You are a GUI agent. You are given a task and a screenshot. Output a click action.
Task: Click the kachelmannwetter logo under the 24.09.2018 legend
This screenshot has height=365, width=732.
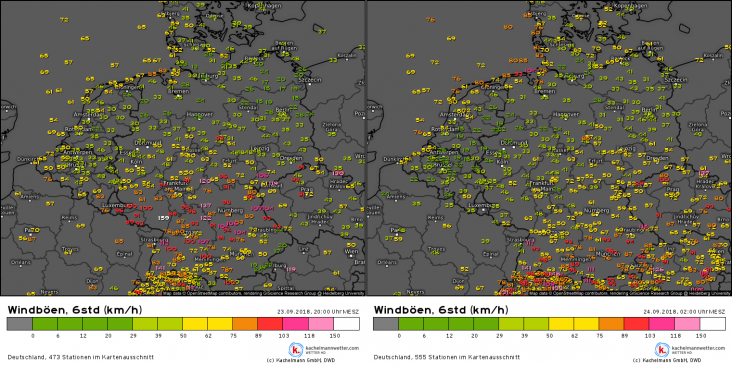[x=662, y=350]
